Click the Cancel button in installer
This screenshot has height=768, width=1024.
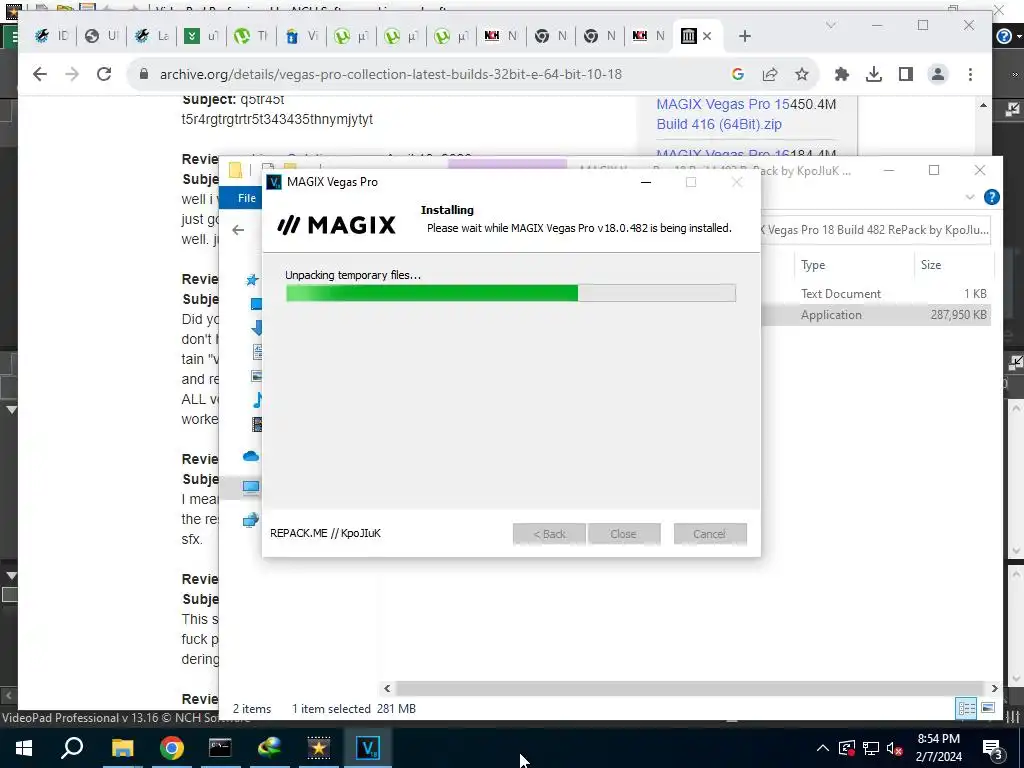[710, 534]
